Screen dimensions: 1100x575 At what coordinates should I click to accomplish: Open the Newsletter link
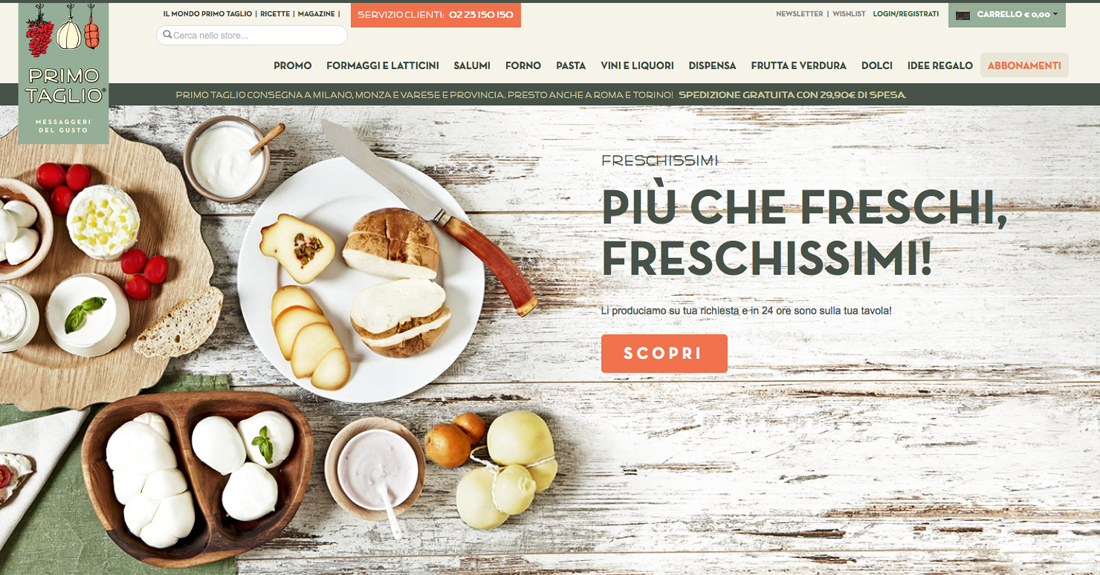[799, 14]
